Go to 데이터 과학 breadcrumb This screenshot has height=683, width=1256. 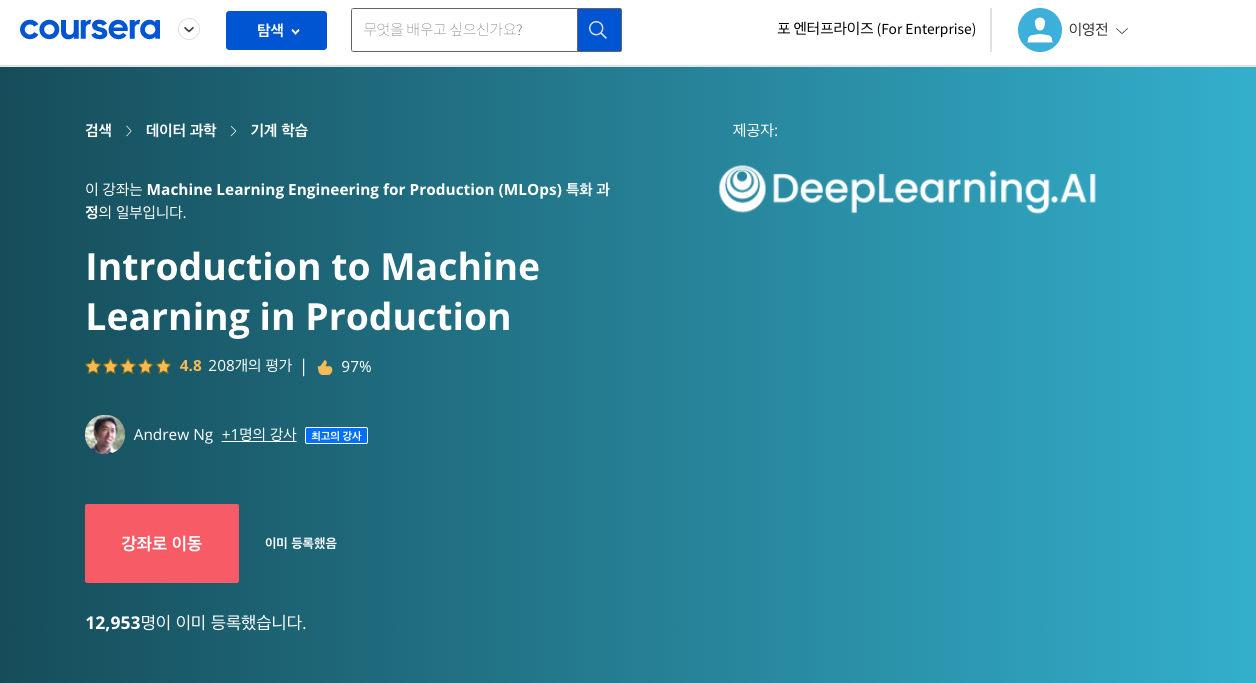(x=181, y=130)
